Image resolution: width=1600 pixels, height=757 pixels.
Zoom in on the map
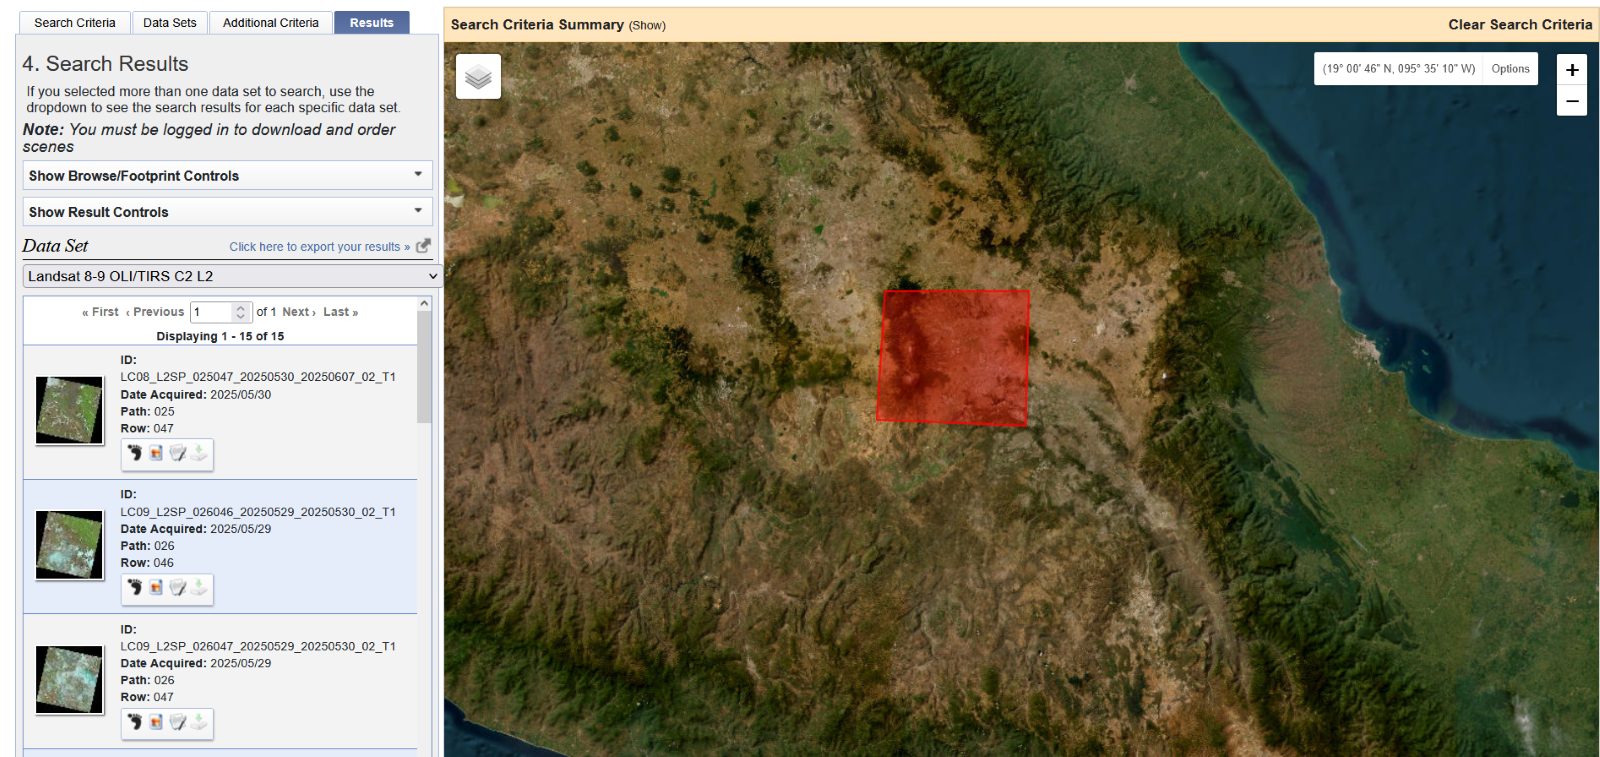(x=1572, y=70)
